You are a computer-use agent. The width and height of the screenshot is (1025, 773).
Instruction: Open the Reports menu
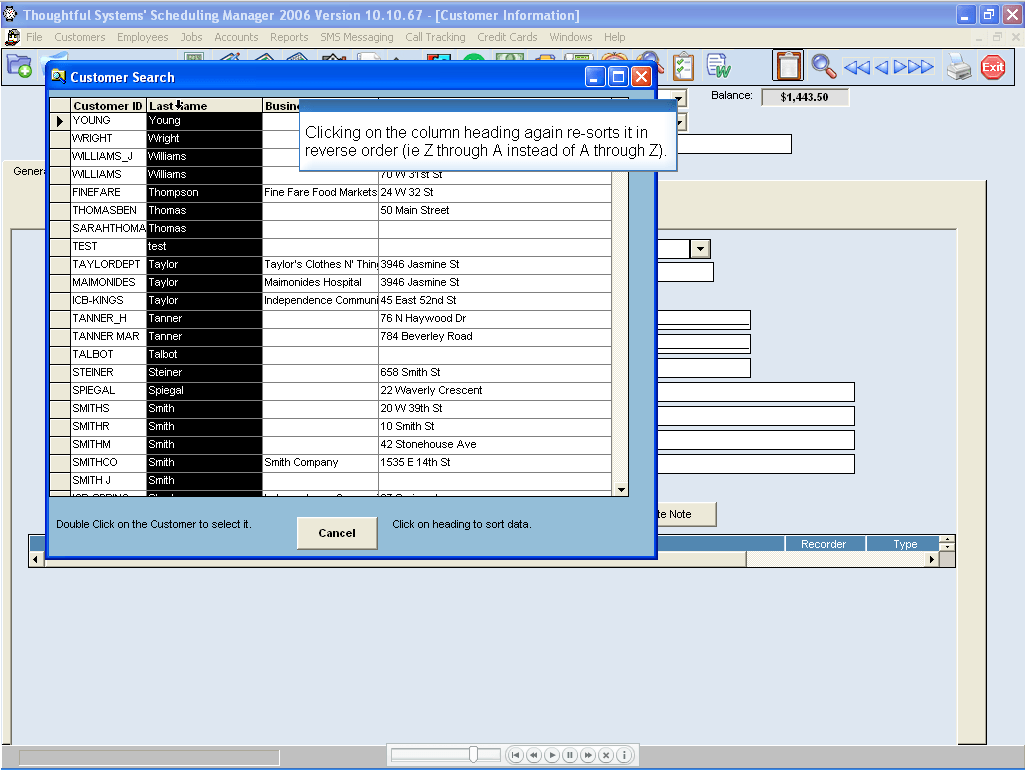click(x=289, y=37)
